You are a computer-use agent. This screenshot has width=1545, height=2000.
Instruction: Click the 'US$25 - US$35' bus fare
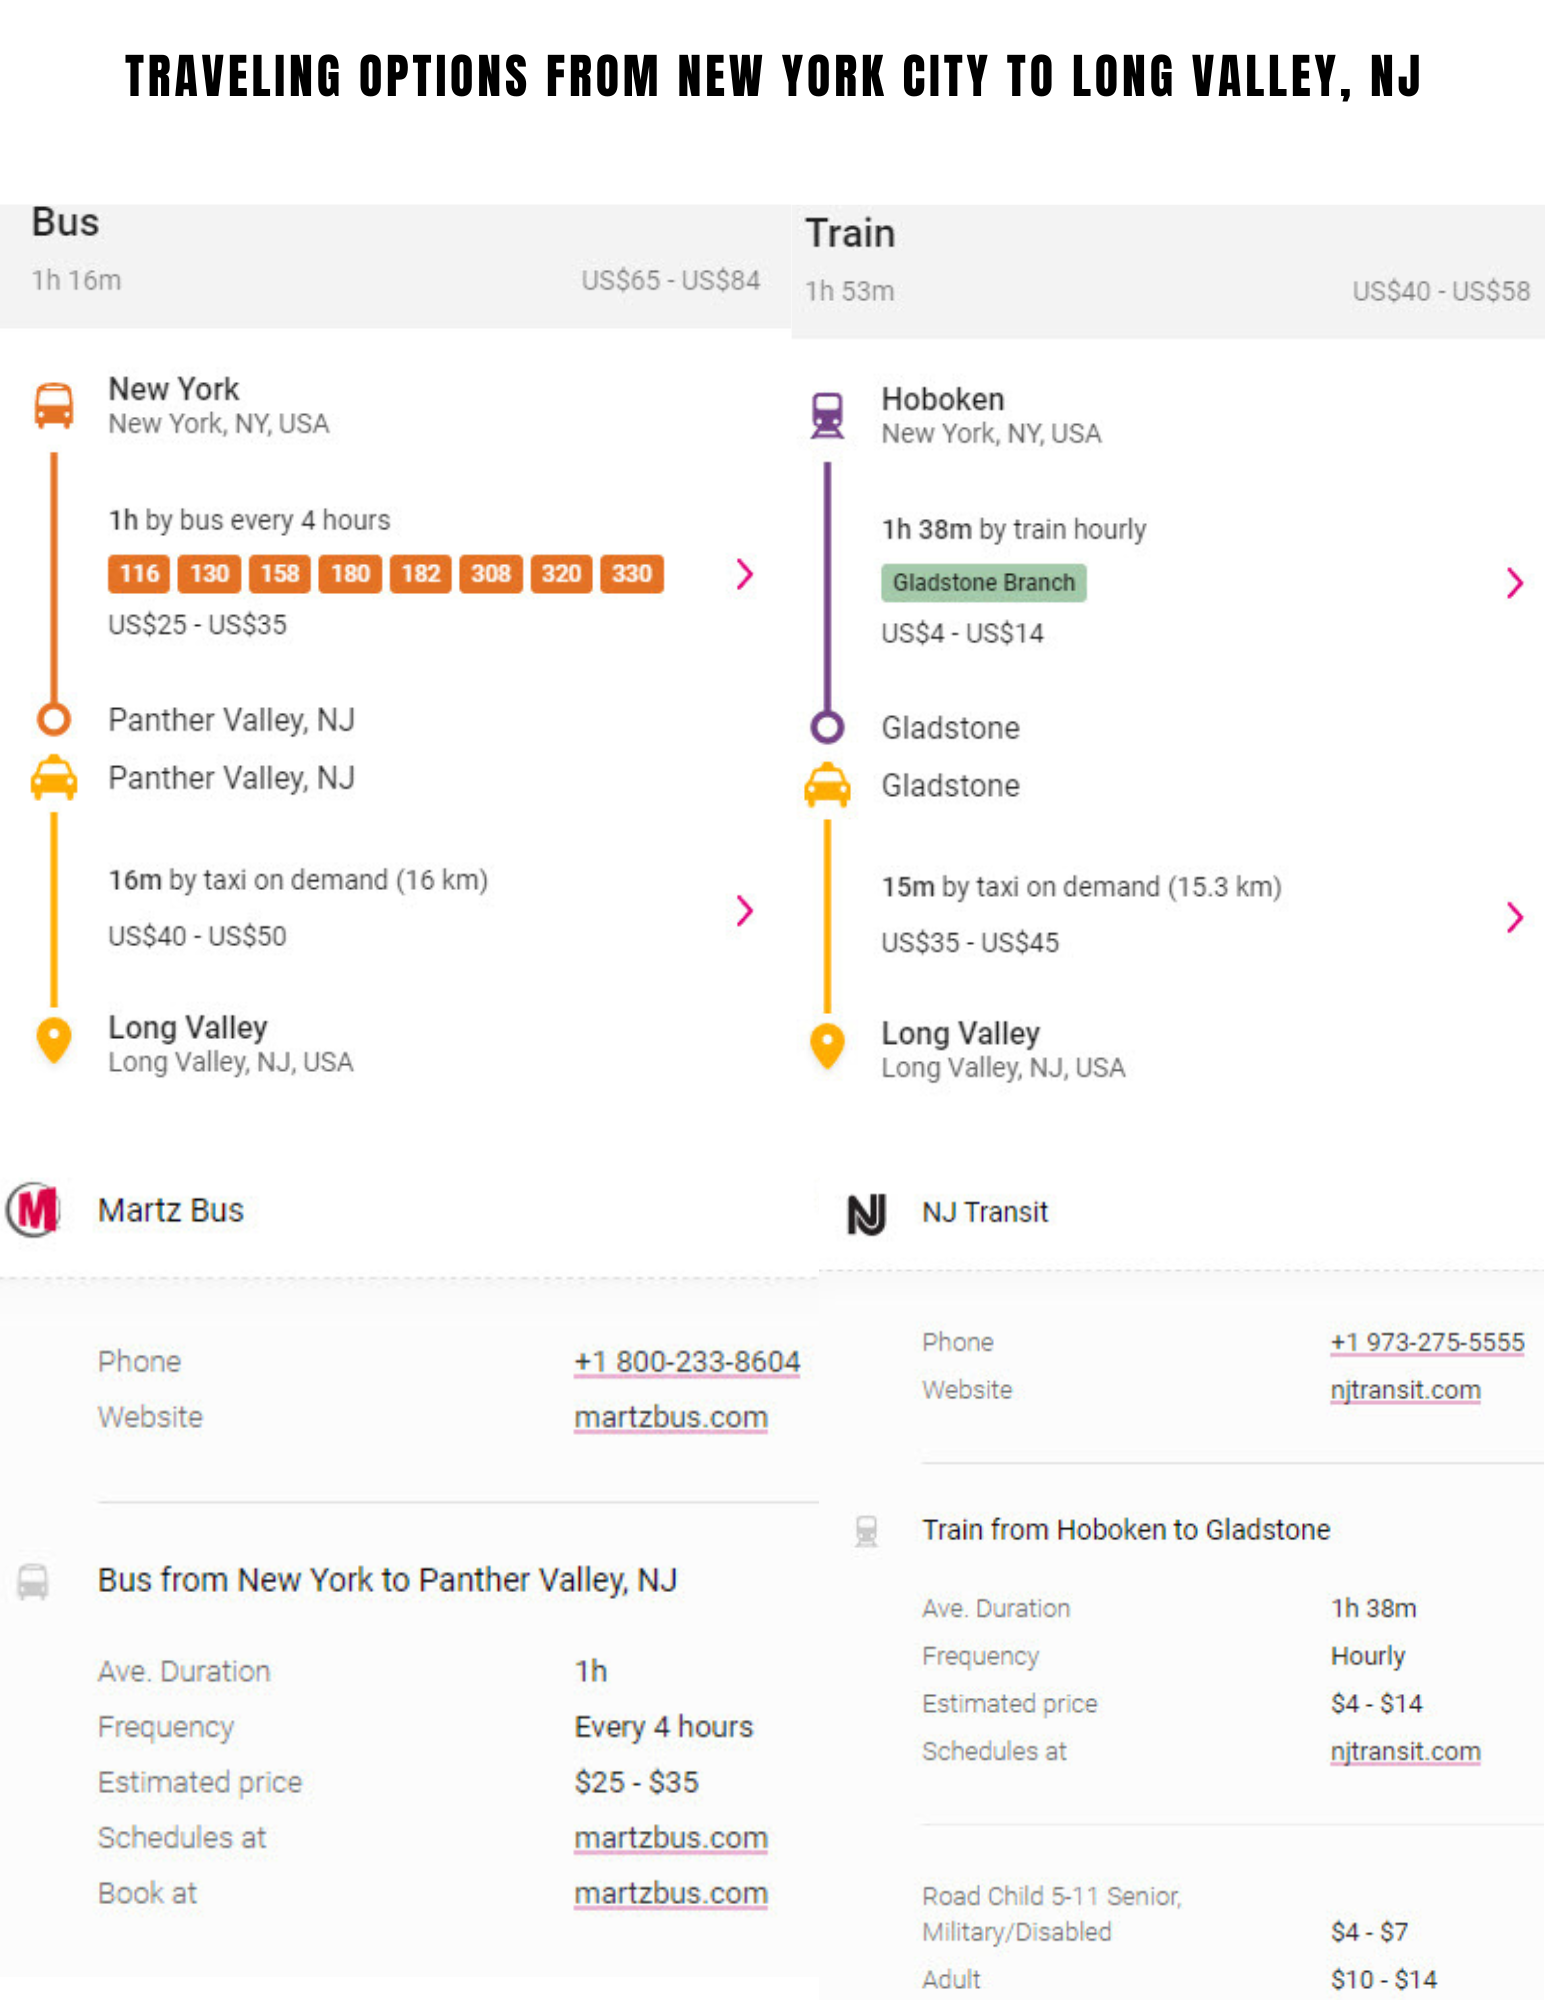pyautogui.click(x=197, y=625)
